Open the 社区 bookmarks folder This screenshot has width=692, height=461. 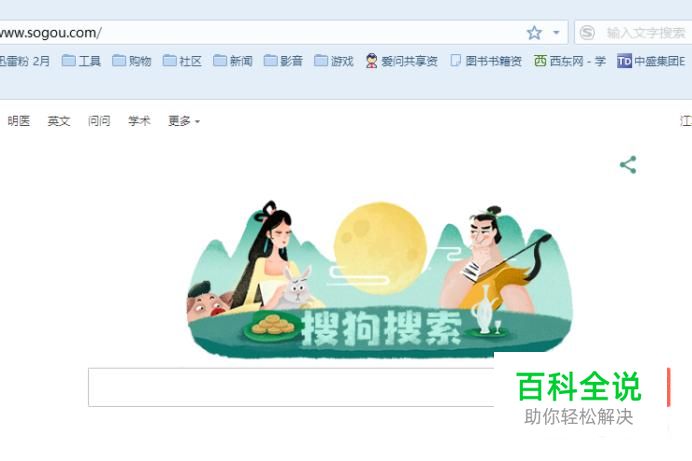coord(182,61)
